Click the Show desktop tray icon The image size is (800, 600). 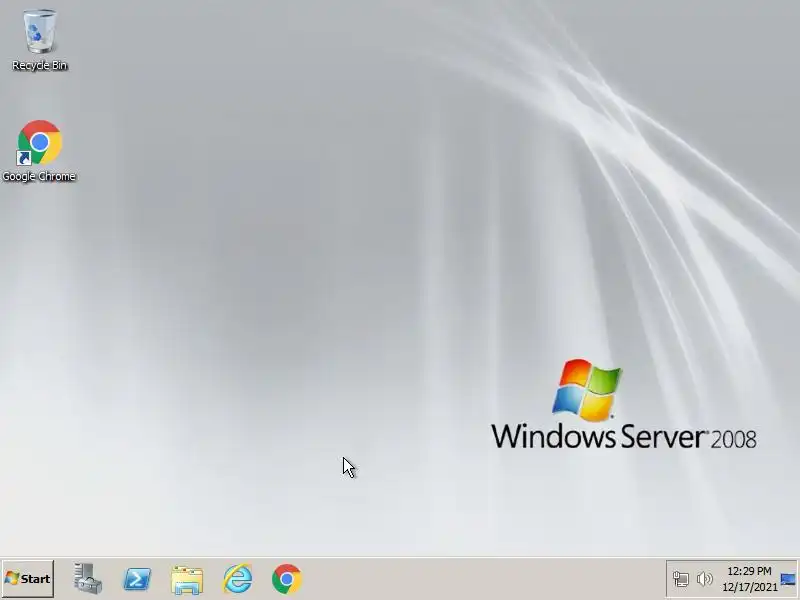point(788,579)
